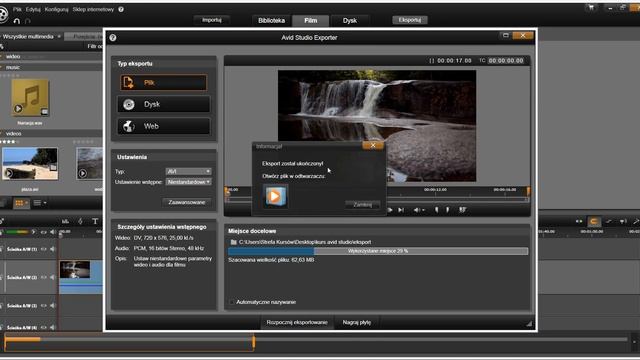
Task: Close the Informacja popup with X
Action: (373, 145)
